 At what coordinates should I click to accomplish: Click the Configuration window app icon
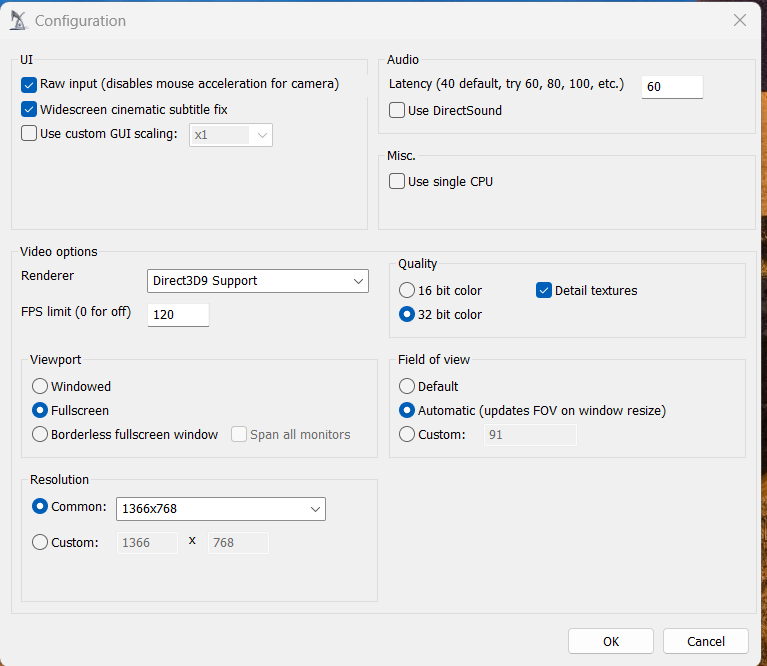coord(18,21)
